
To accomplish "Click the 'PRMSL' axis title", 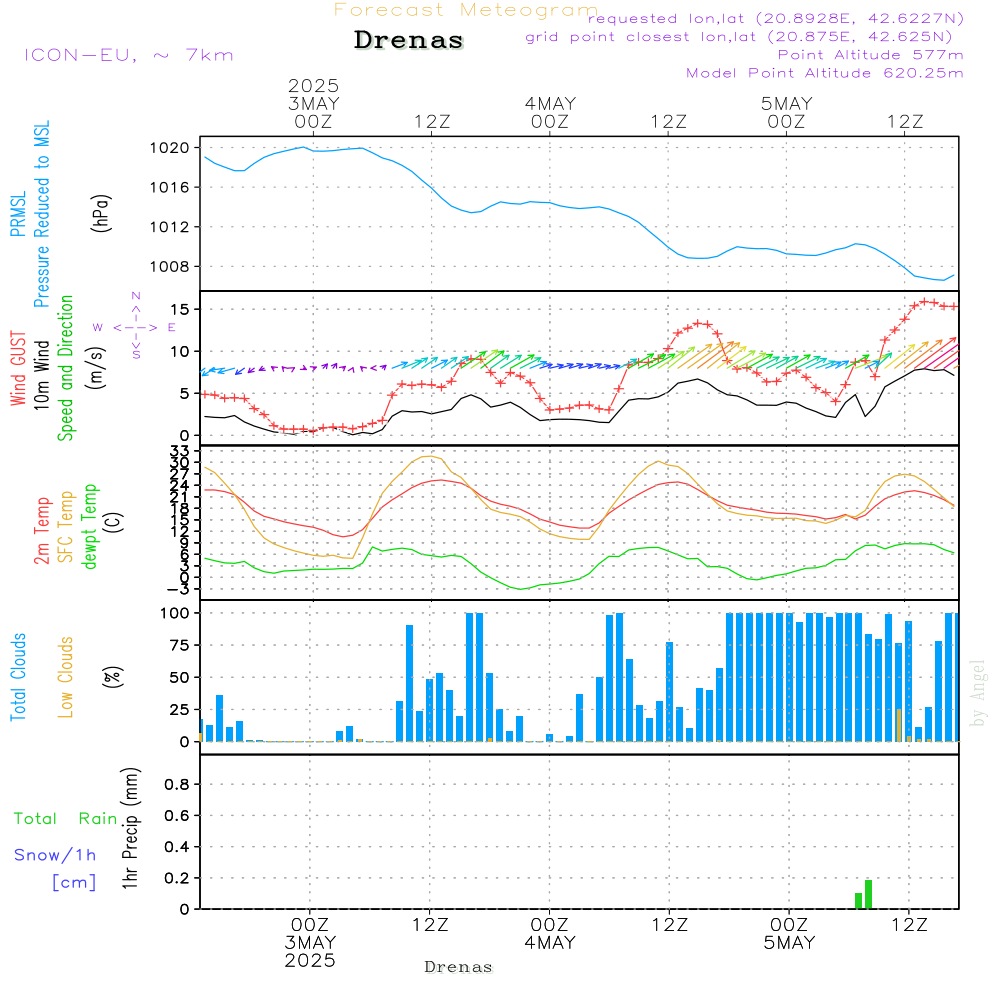I will point(18,214).
